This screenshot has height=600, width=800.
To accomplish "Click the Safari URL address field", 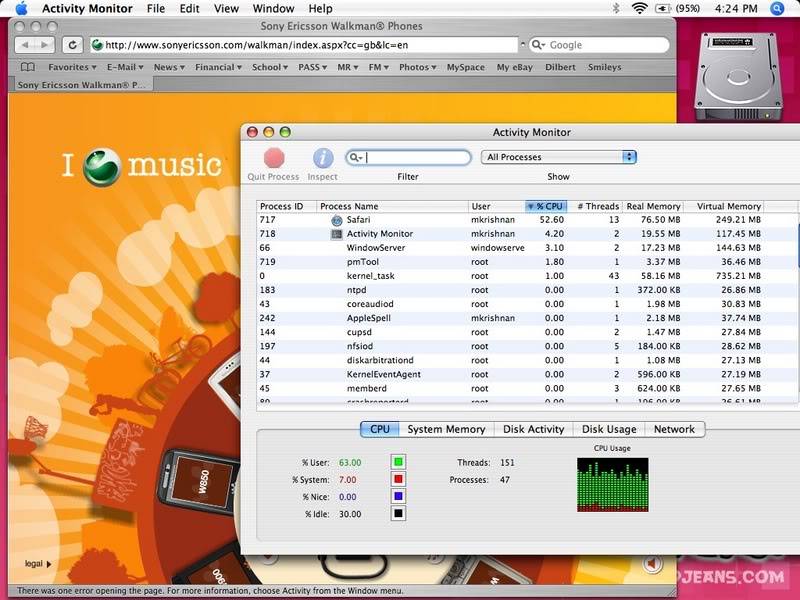I will click(304, 45).
